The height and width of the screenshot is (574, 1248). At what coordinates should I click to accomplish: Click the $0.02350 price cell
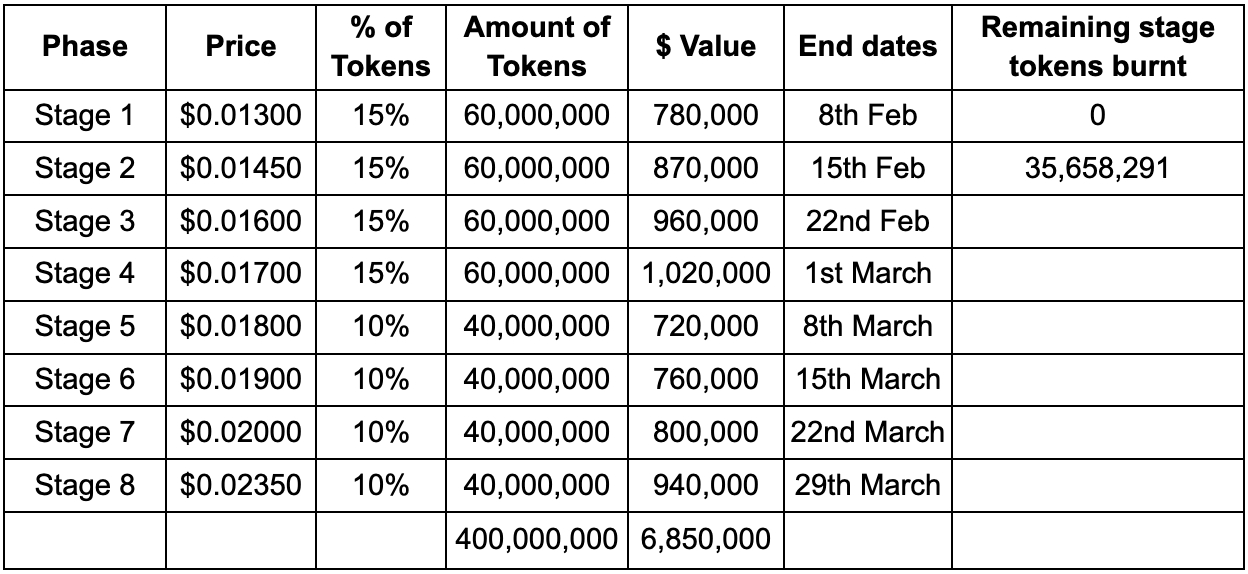coord(241,485)
